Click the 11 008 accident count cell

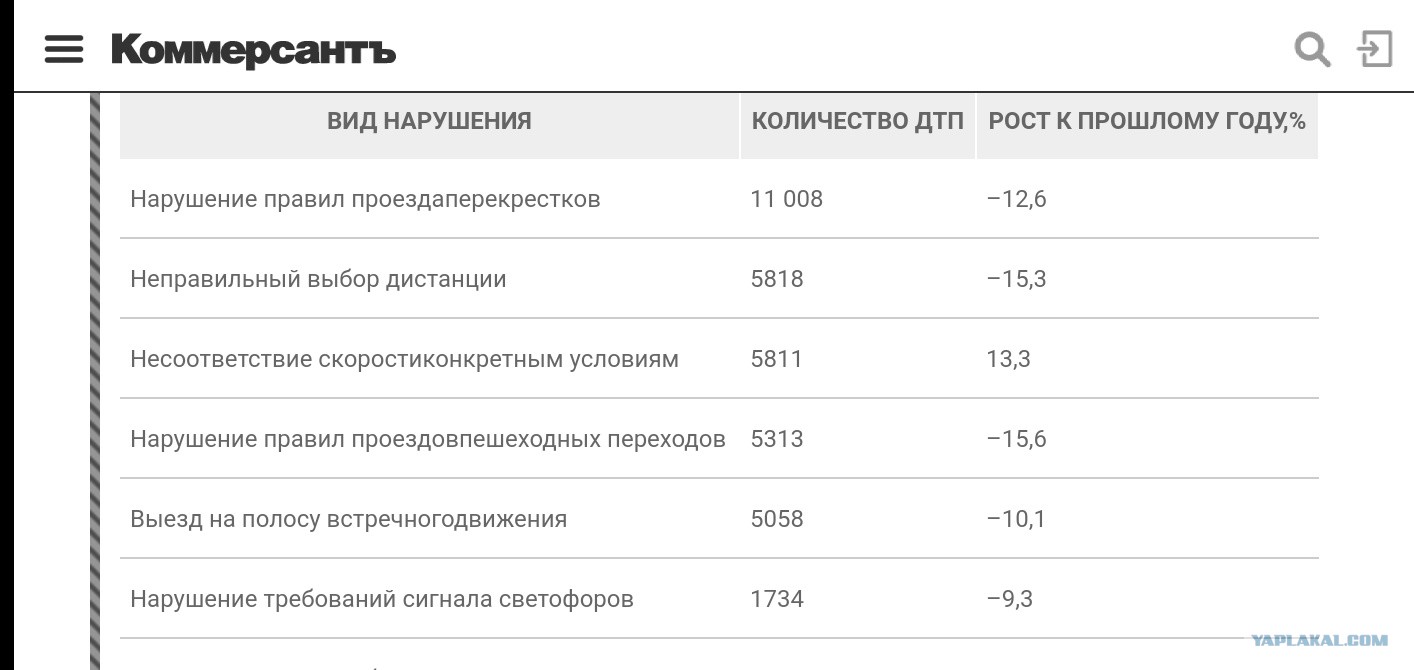point(786,199)
